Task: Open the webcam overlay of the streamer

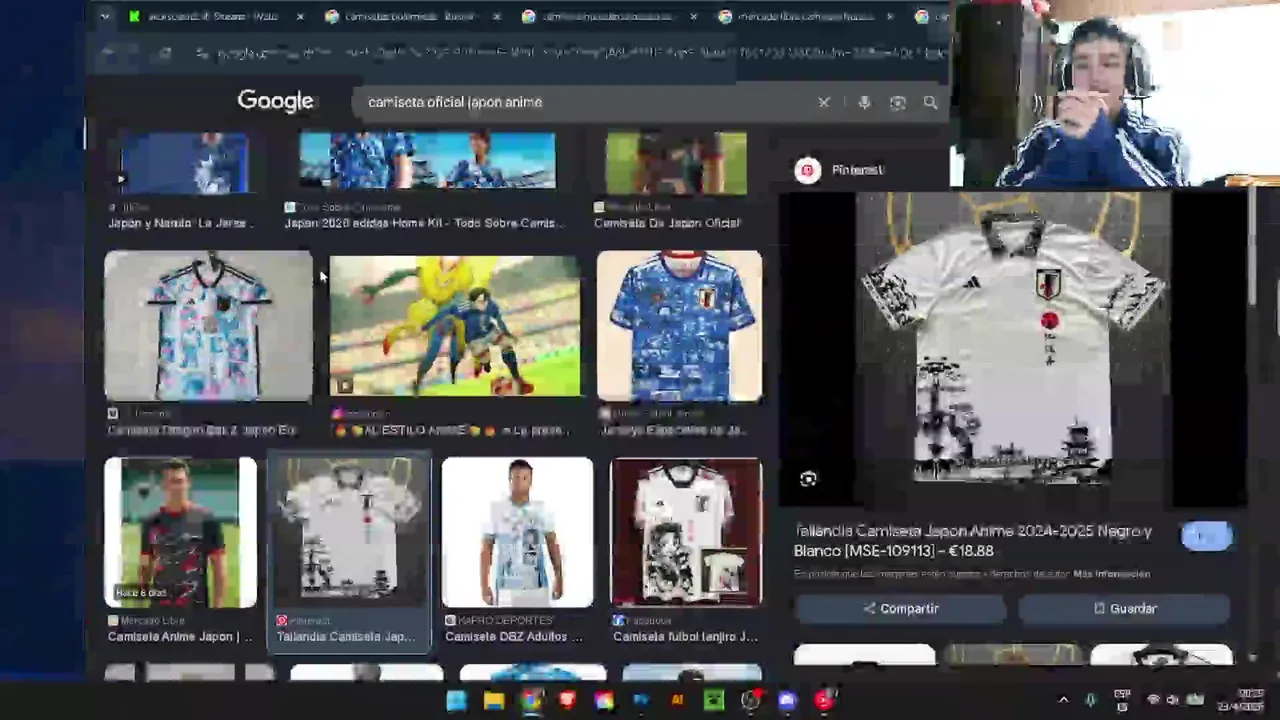Action: (1115, 95)
